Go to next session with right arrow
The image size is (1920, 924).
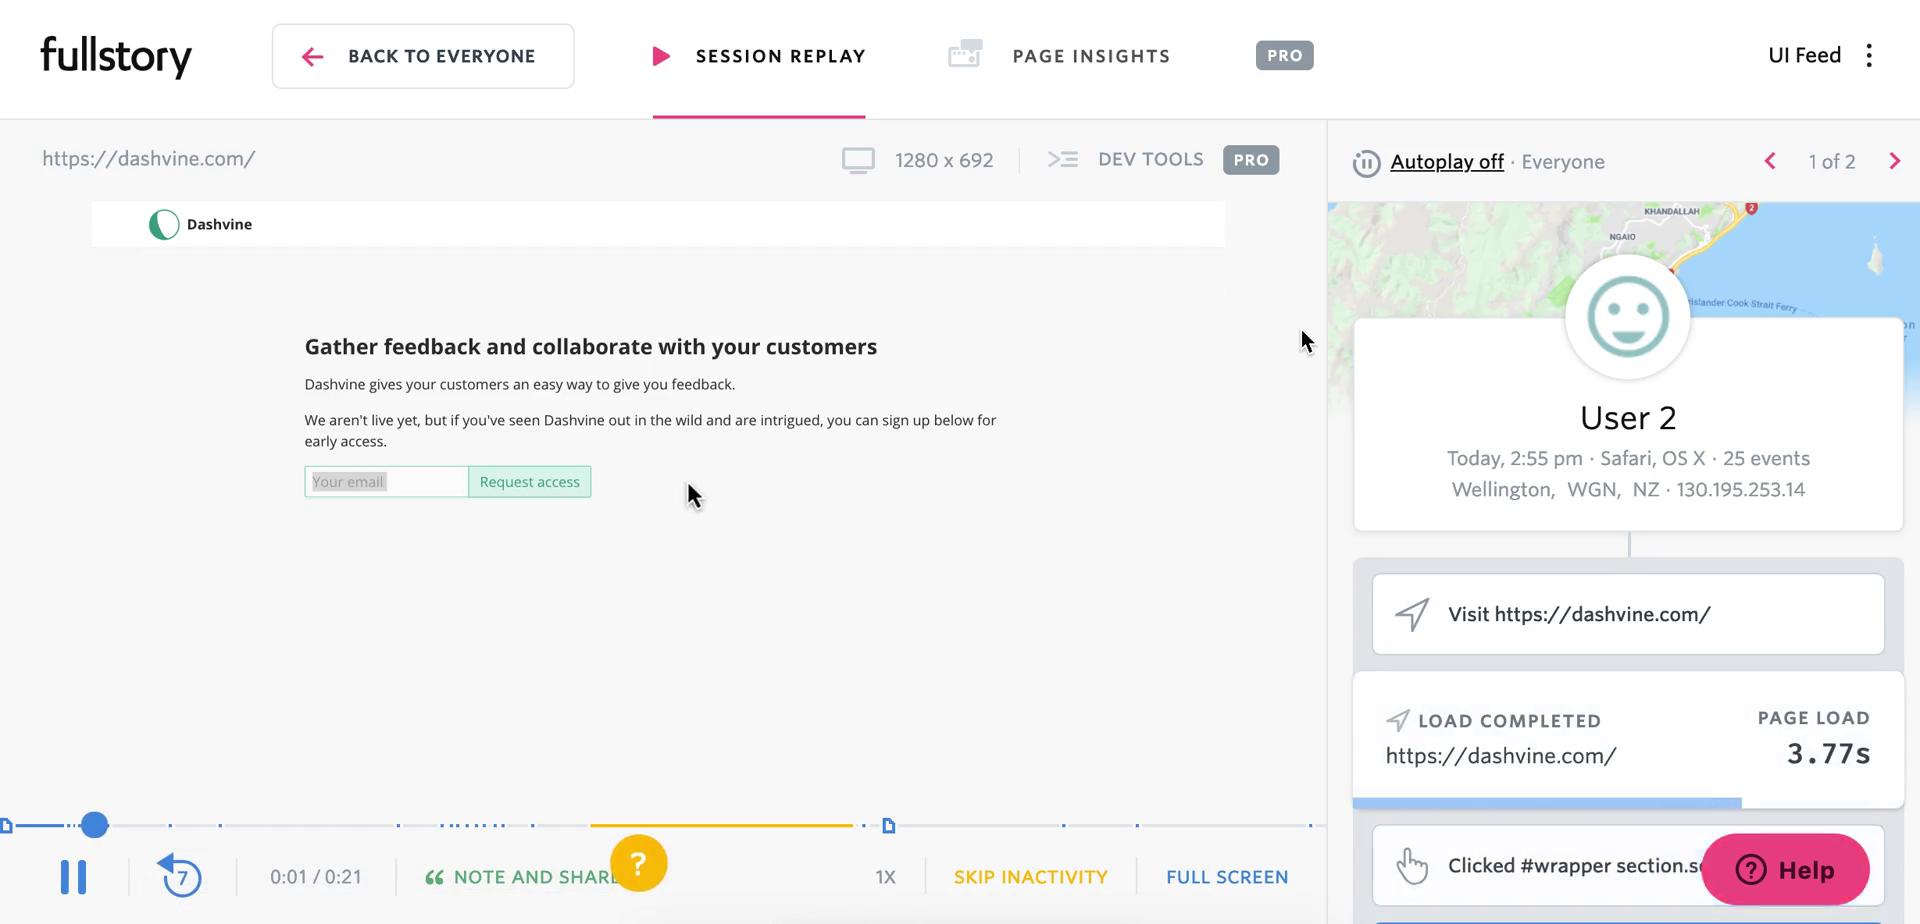1894,162
